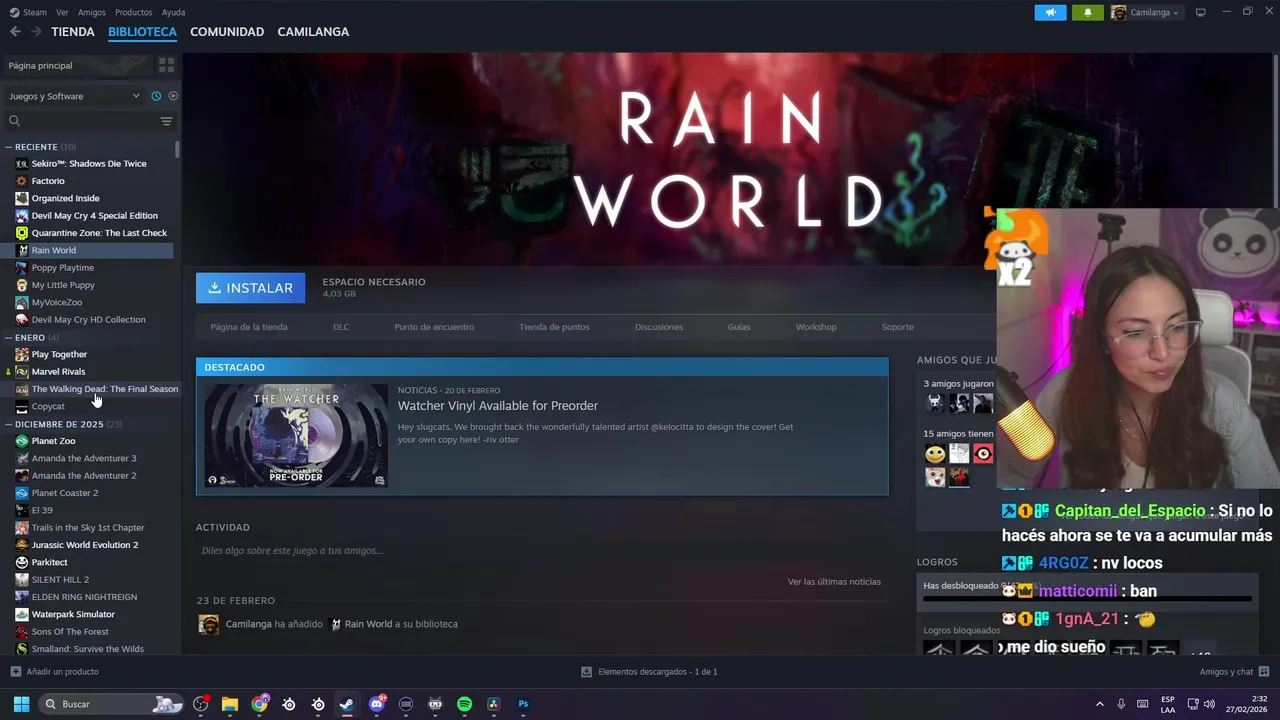Open the Ayuda menu
The height and width of the screenshot is (720, 1280).
coord(173,12)
